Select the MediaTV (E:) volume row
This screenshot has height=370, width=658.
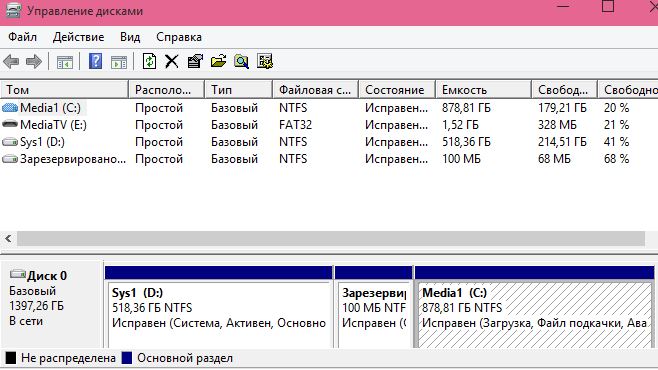point(329,125)
